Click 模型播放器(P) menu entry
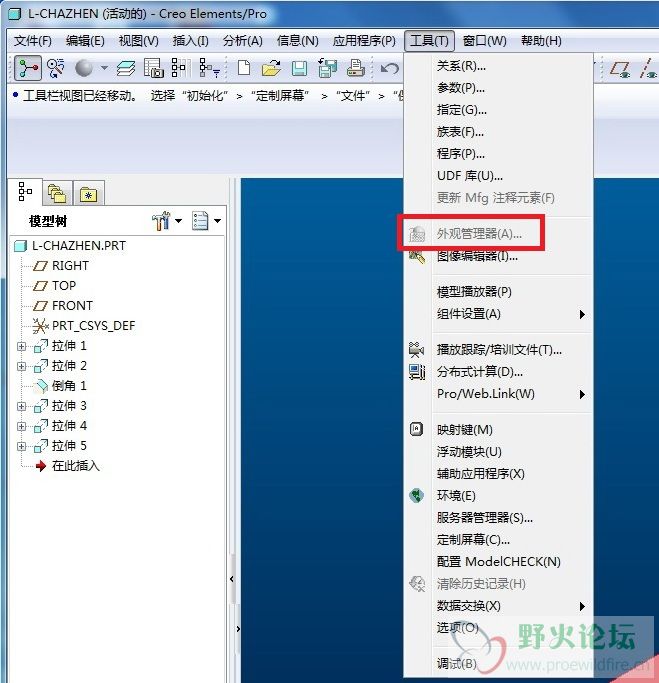The height and width of the screenshot is (683, 659). pyautogui.click(x=498, y=292)
